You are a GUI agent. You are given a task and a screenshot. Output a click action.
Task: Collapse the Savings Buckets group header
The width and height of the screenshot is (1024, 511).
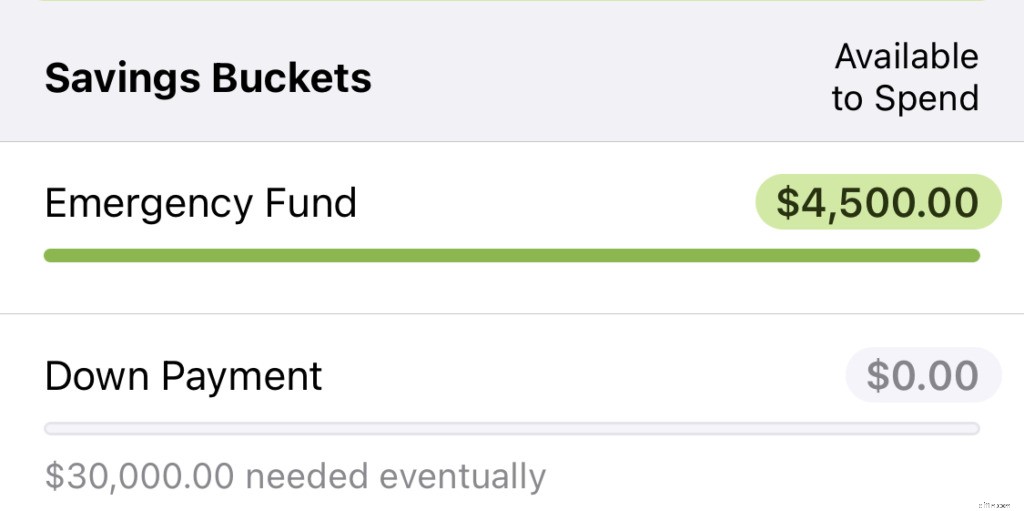pyautogui.click(x=208, y=78)
